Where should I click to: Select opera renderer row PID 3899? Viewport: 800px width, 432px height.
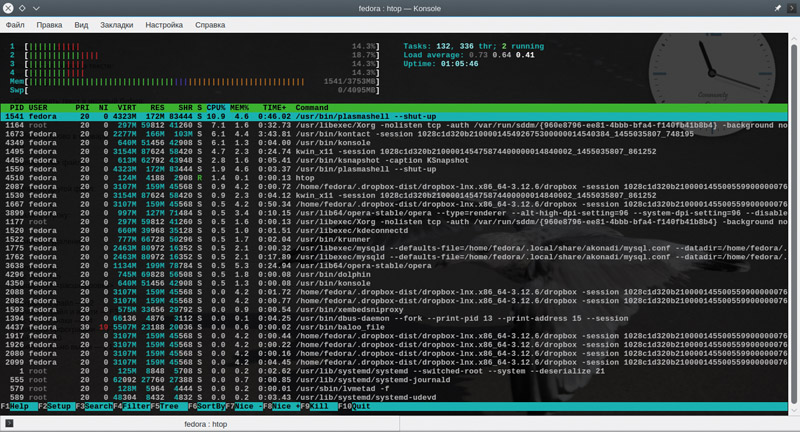click(x=394, y=213)
